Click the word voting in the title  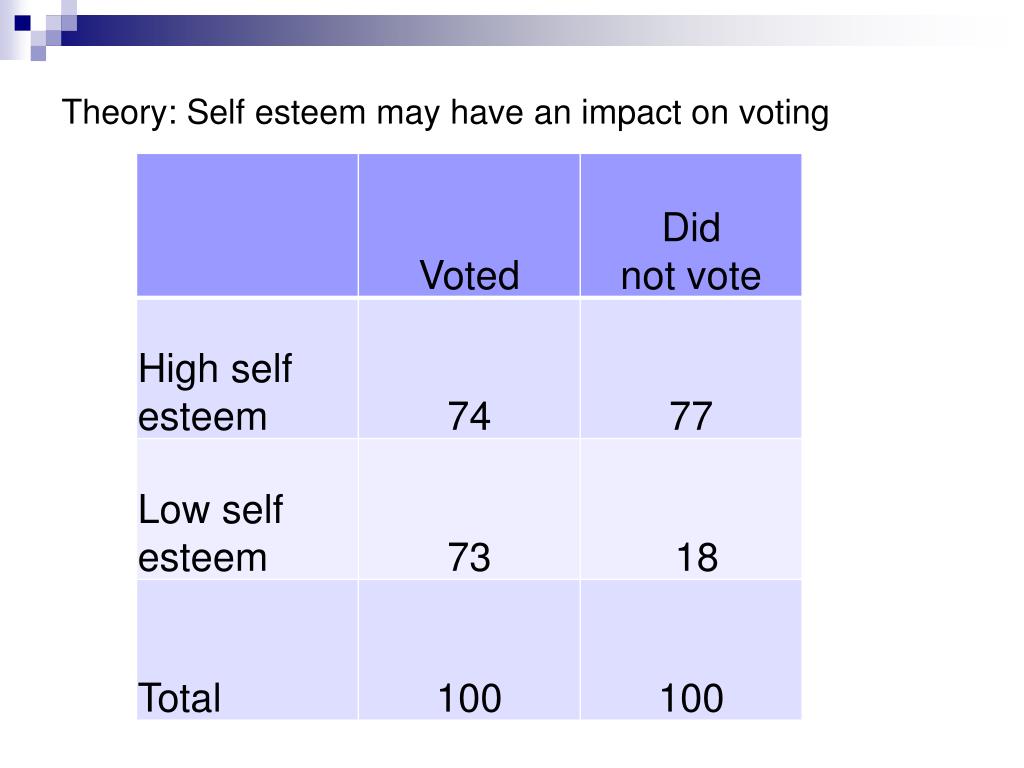pyautogui.click(x=784, y=114)
